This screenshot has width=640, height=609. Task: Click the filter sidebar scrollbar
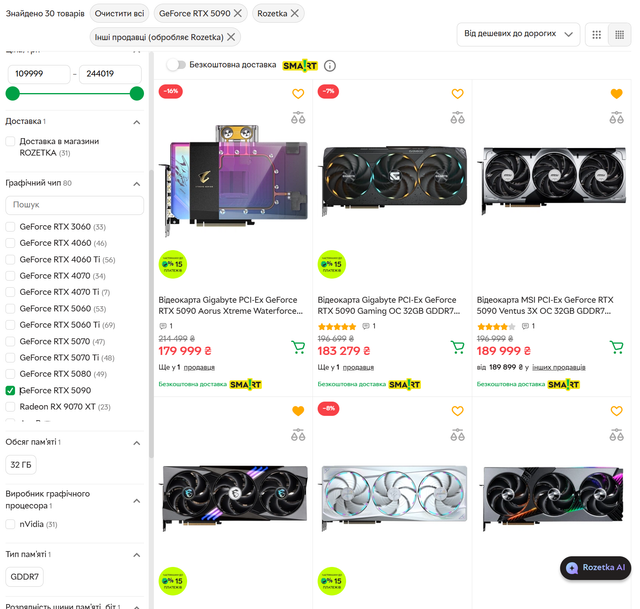151,314
